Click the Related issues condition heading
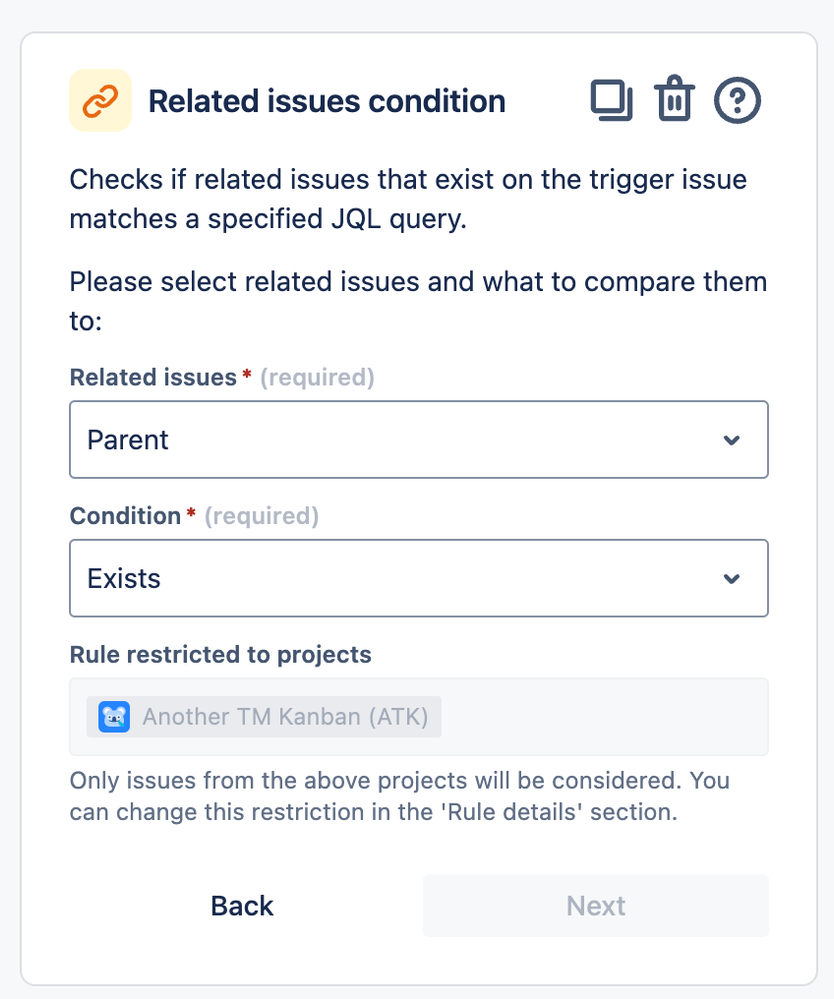 point(327,101)
